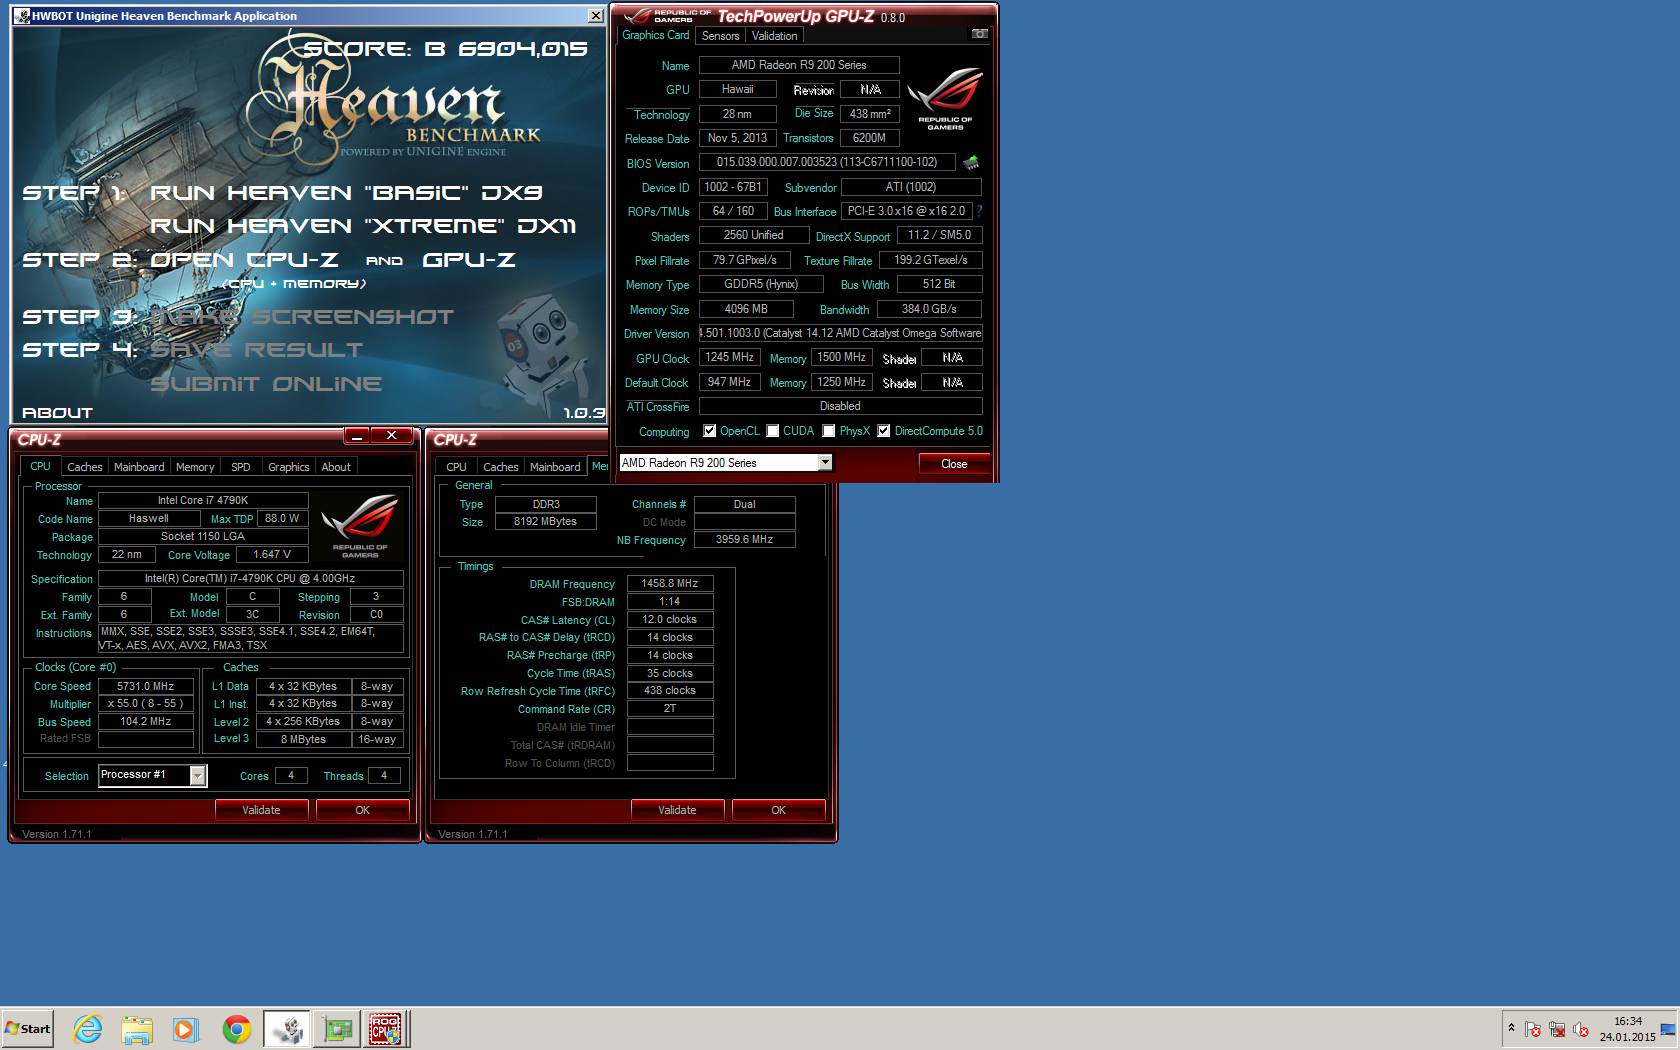The width and height of the screenshot is (1680, 1050).
Task: Close the HWBOT Heaven Benchmark window
Action: pos(596,16)
